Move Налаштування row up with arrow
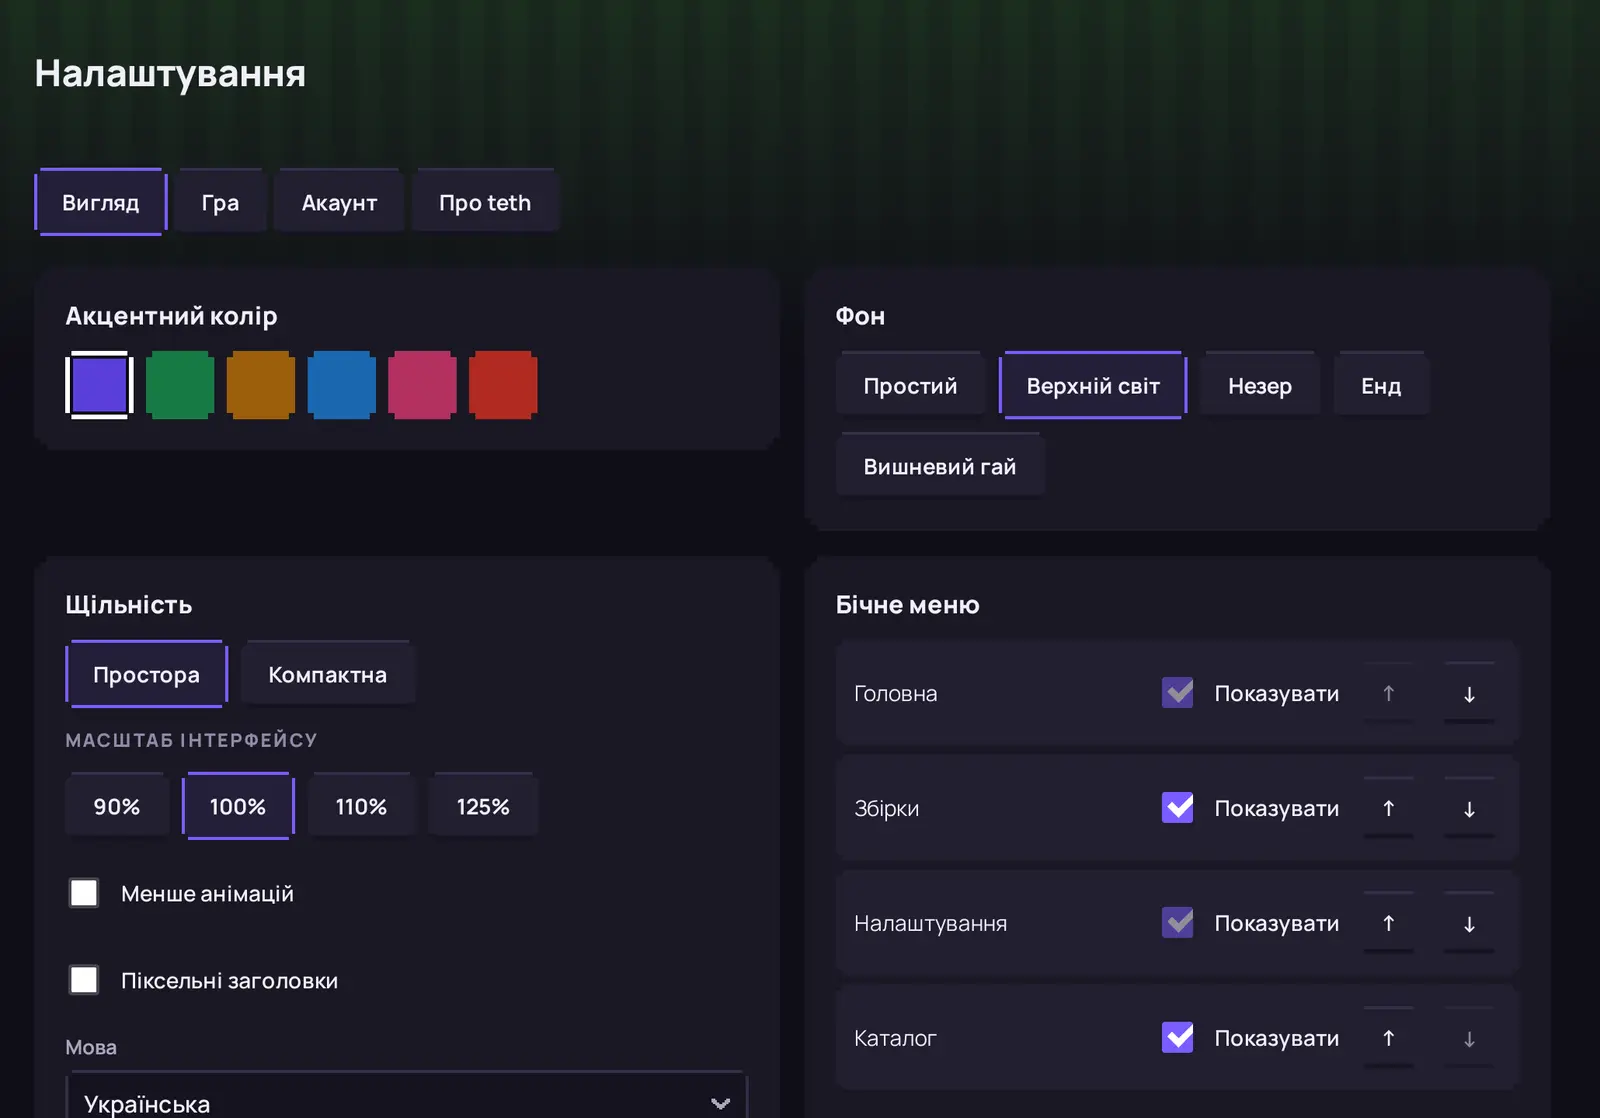This screenshot has width=1600, height=1118. pos(1388,923)
